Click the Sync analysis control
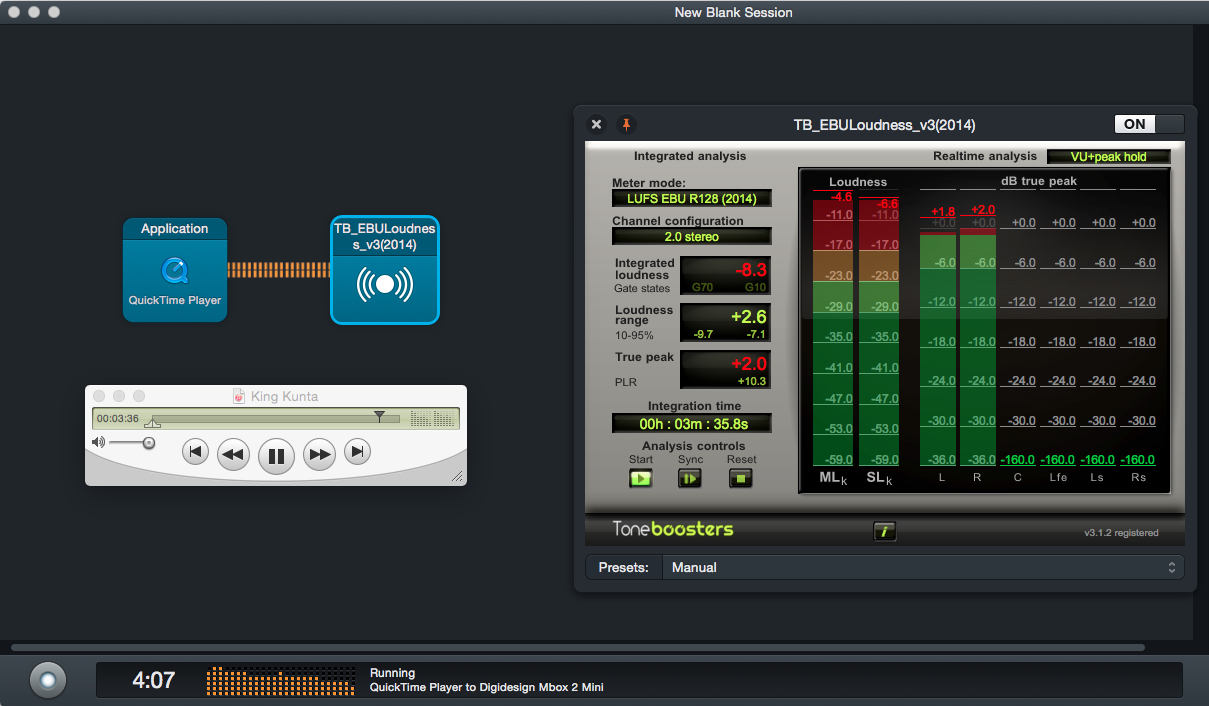 click(x=689, y=478)
